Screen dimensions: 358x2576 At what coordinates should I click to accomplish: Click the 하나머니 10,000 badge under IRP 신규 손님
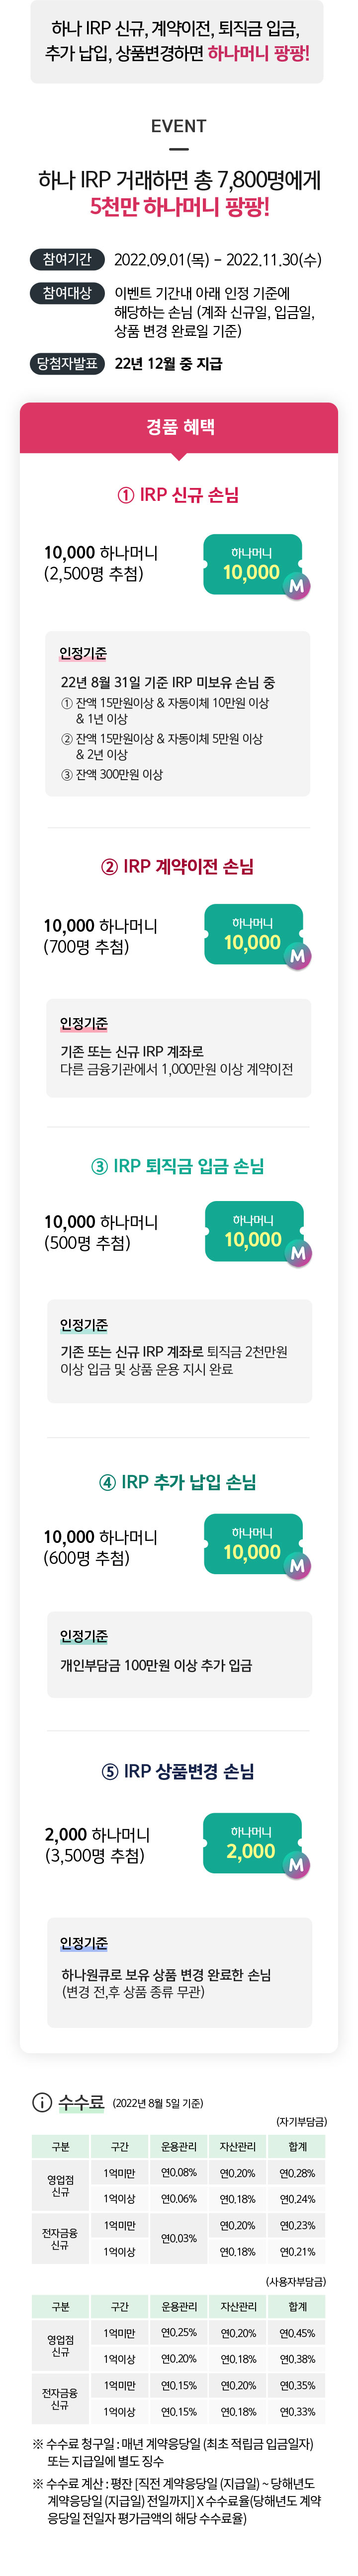pyautogui.click(x=253, y=565)
